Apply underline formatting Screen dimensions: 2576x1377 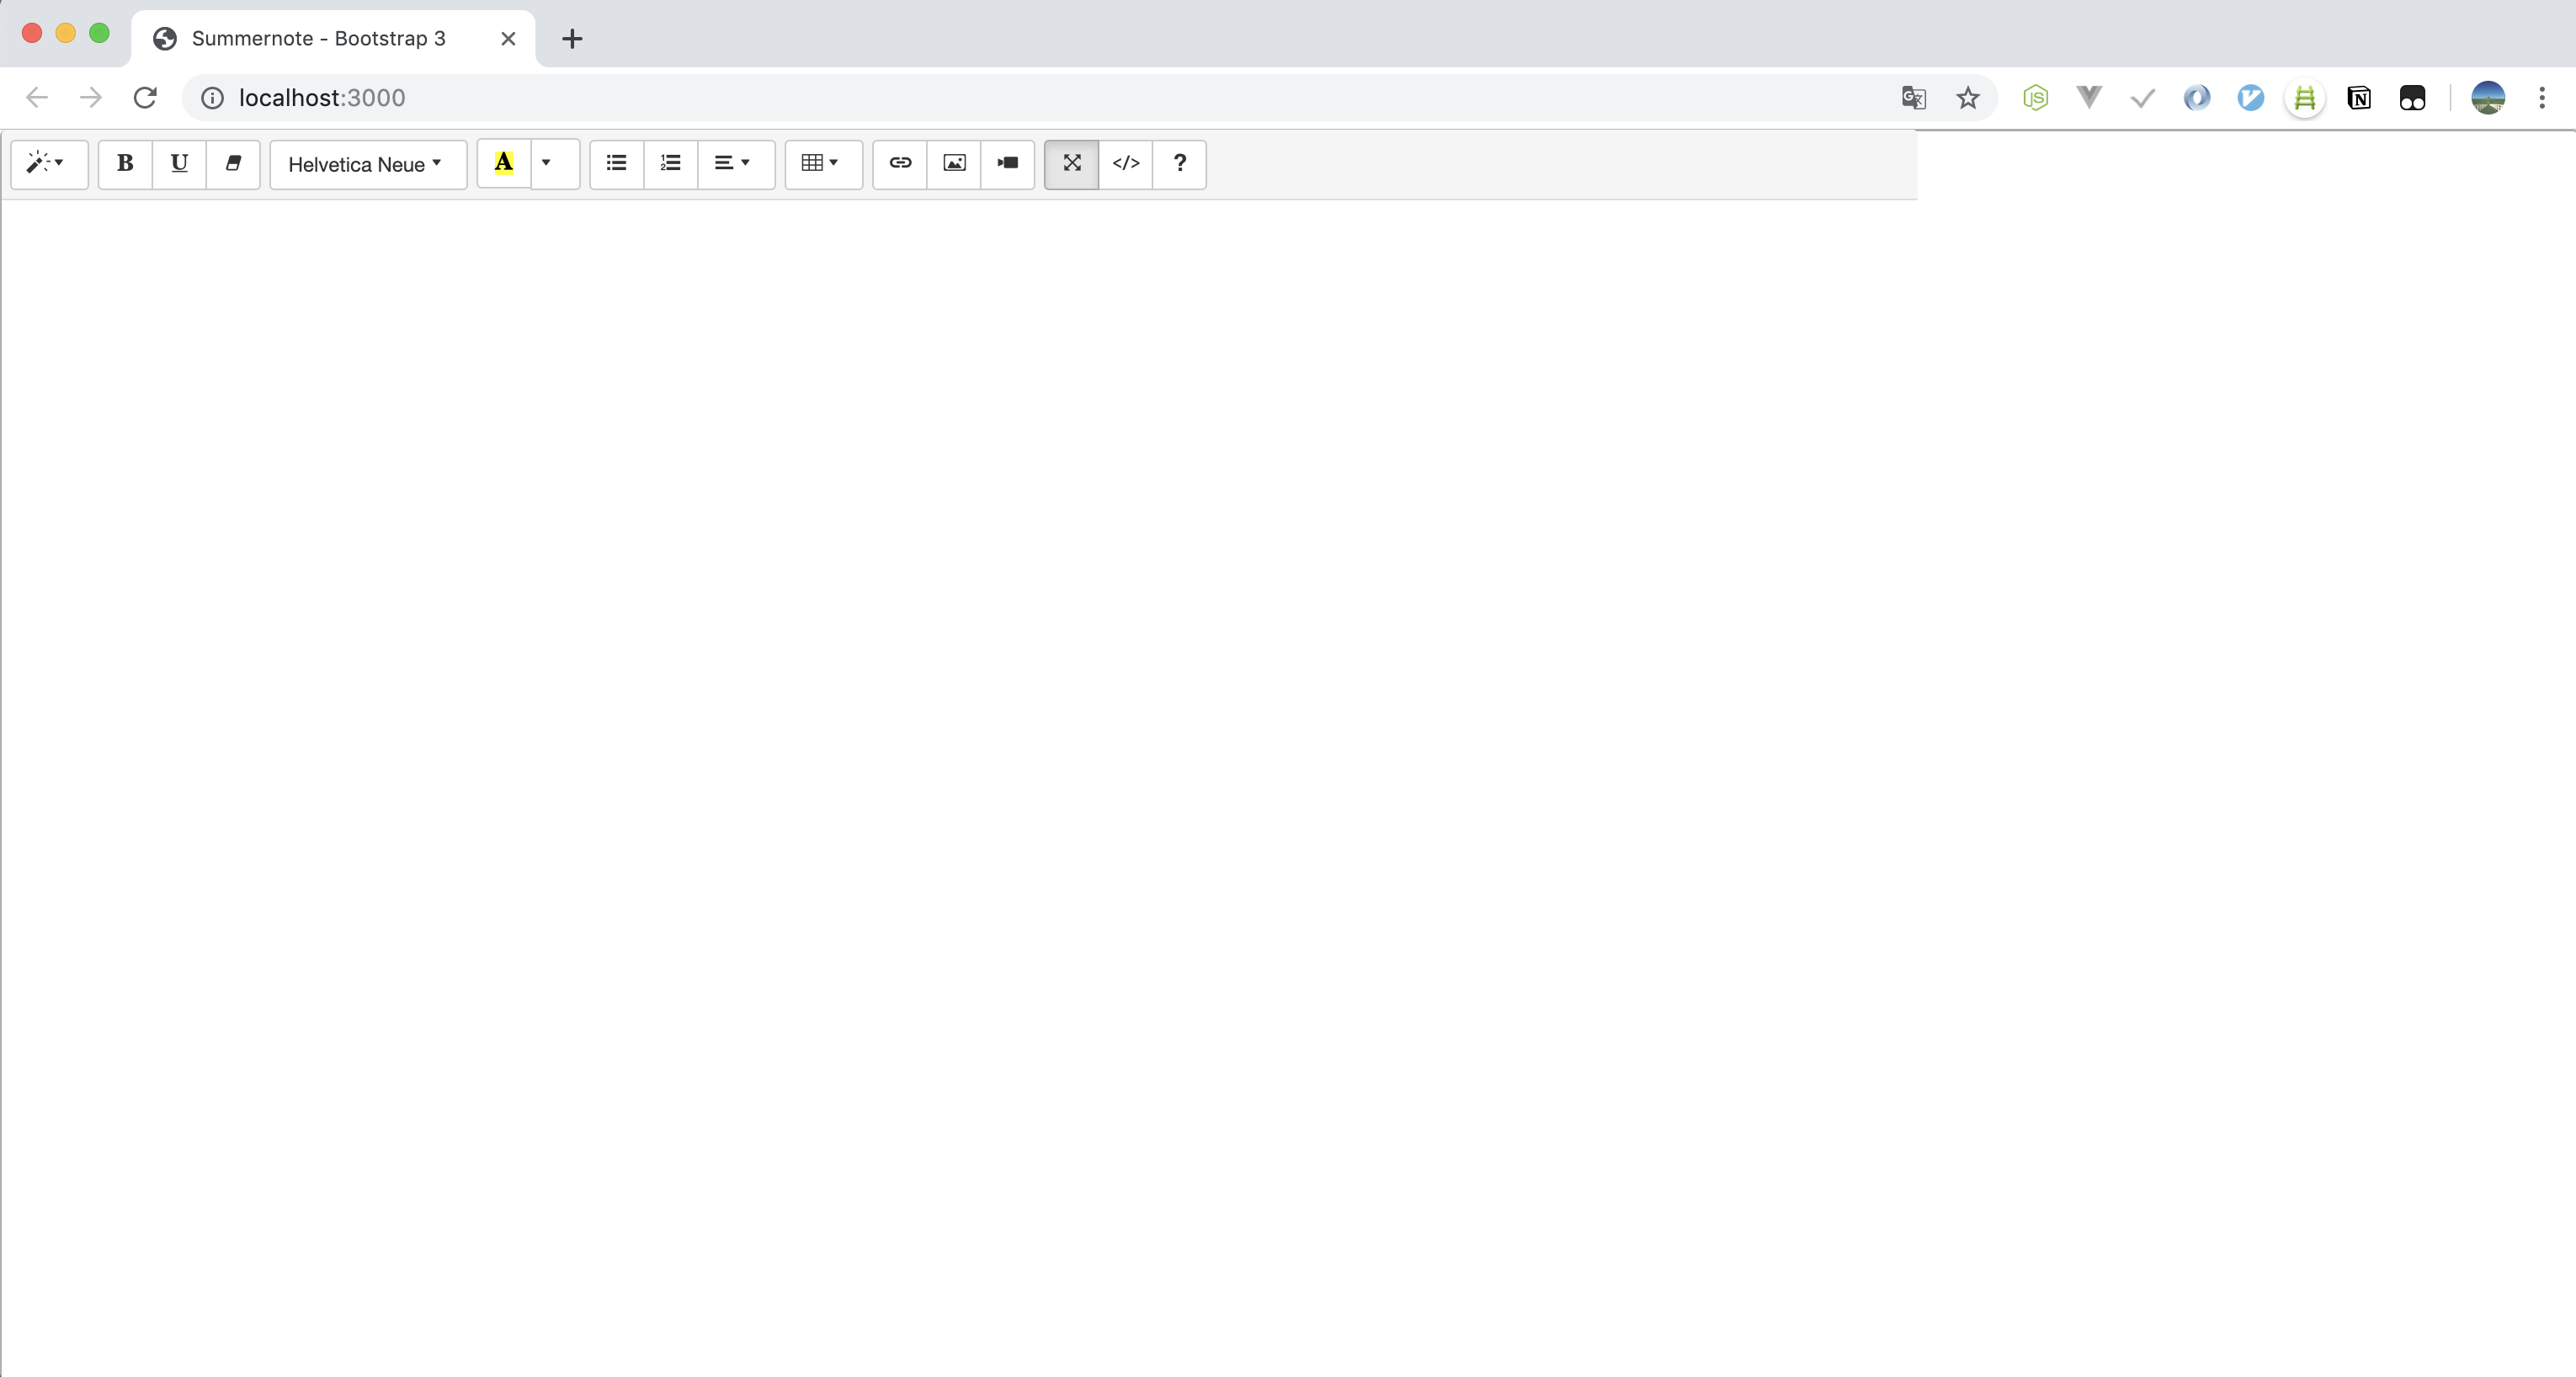pos(179,164)
